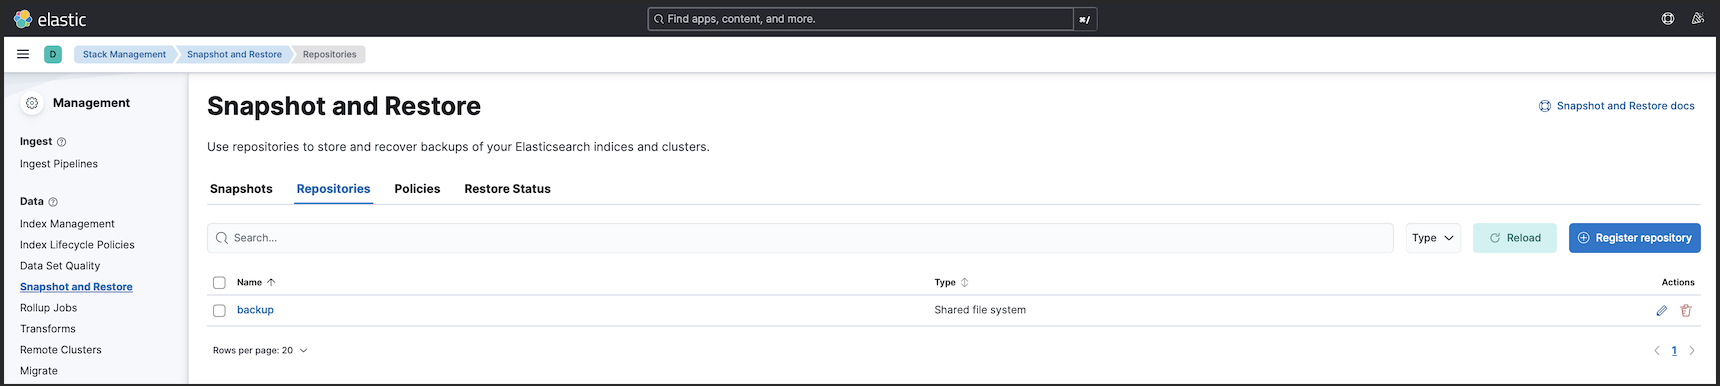Expand the Rows per page selector
The height and width of the screenshot is (386, 1720).
pos(260,351)
